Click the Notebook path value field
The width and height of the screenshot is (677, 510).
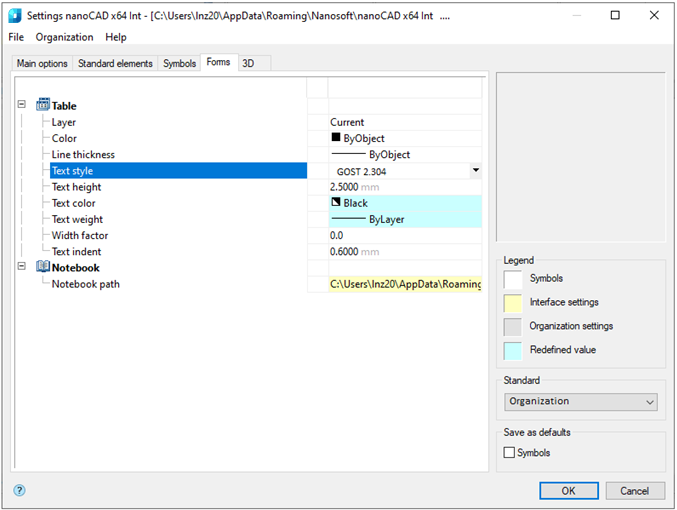(405, 284)
